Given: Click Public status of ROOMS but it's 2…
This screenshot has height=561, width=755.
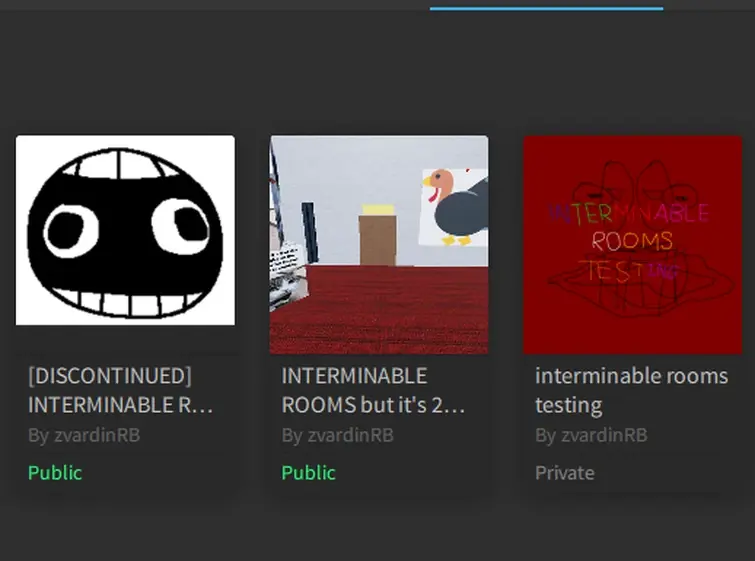Looking at the screenshot, I should [309, 473].
